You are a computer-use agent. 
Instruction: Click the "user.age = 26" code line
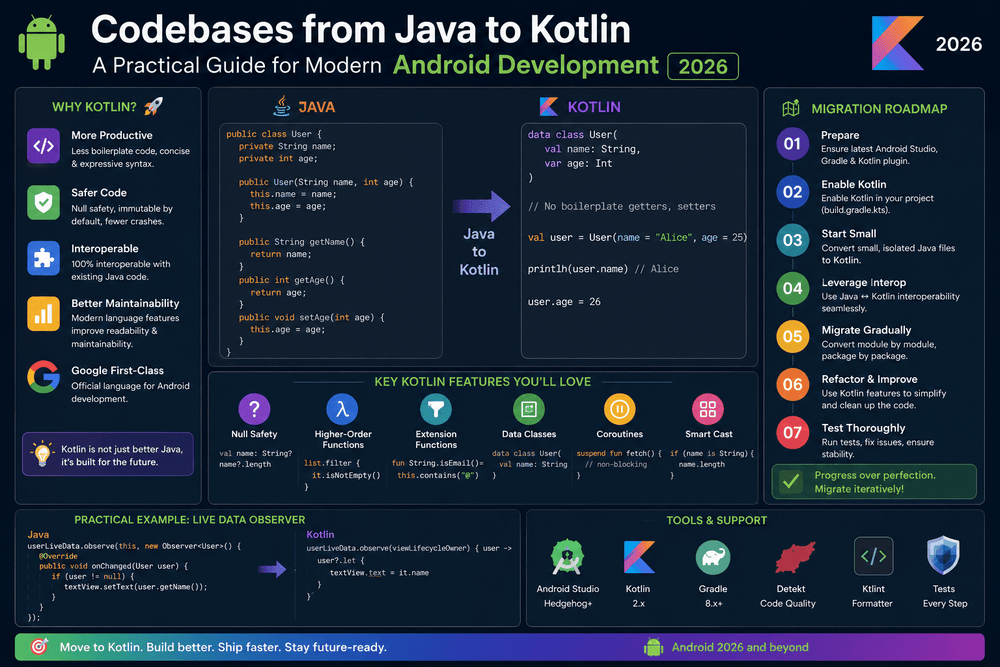[x=564, y=302]
